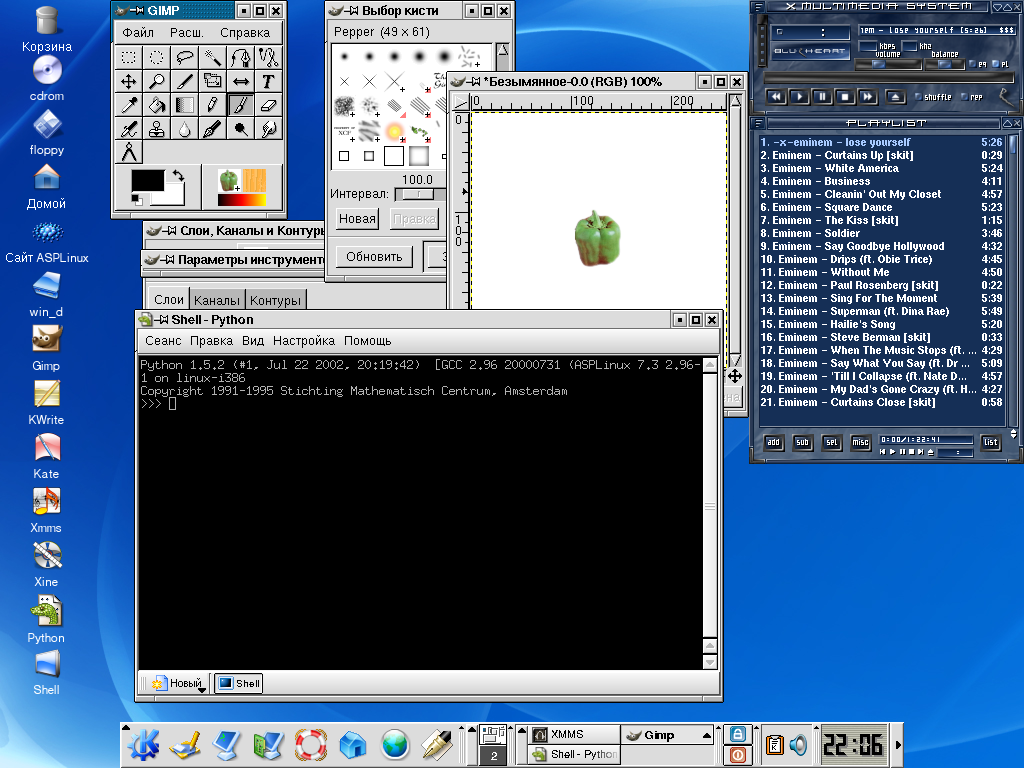Viewport: 1024px width, 768px height.
Task: Open the Playlist window menu button
Action: [758, 123]
